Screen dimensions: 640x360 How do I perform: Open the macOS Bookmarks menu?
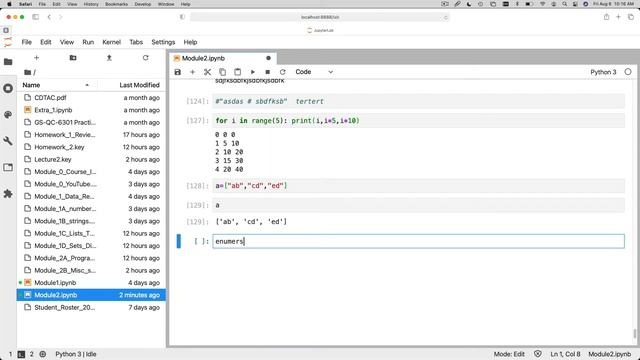(116, 4)
